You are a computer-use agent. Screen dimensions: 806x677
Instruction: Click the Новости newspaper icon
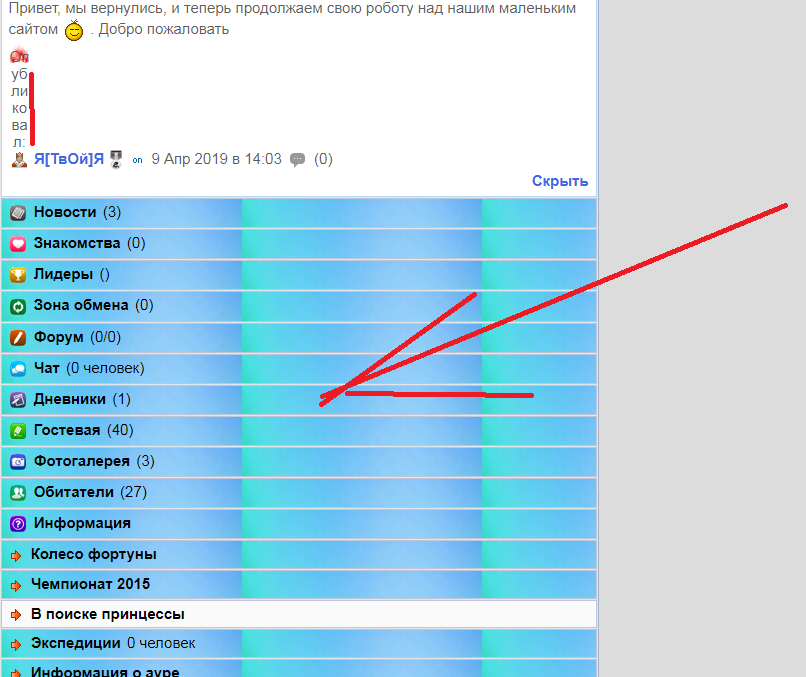point(18,212)
